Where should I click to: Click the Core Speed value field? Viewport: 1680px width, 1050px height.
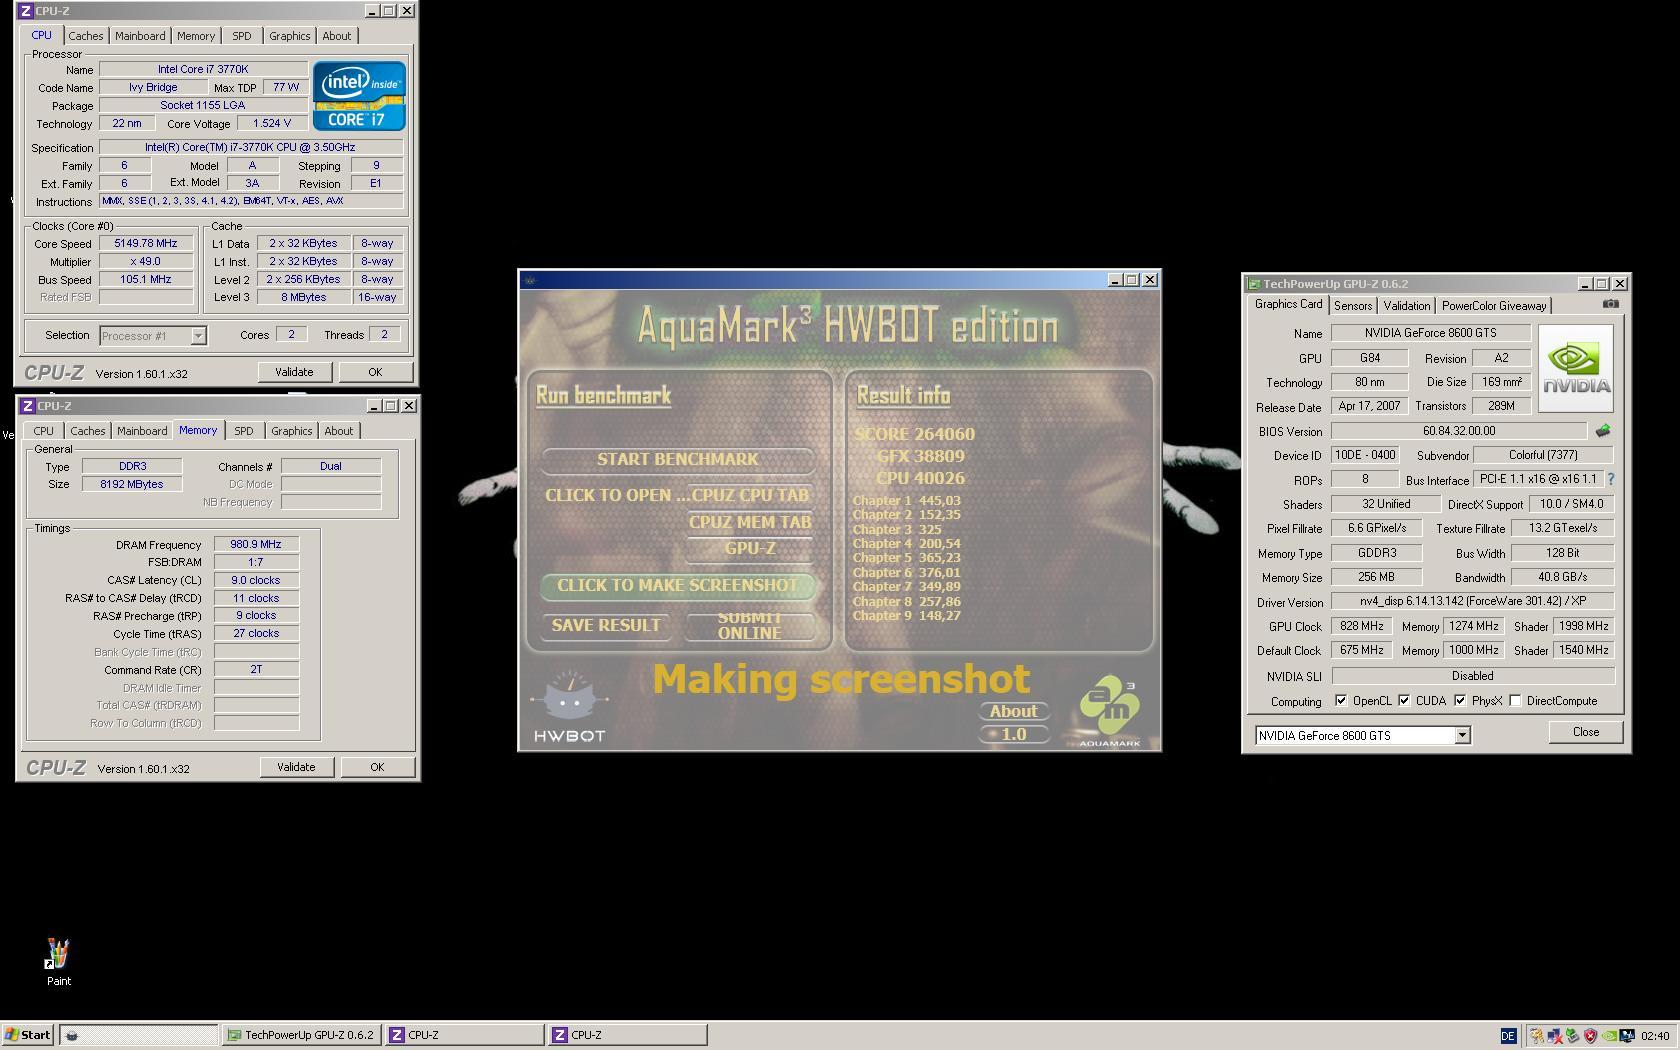[x=146, y=244]
